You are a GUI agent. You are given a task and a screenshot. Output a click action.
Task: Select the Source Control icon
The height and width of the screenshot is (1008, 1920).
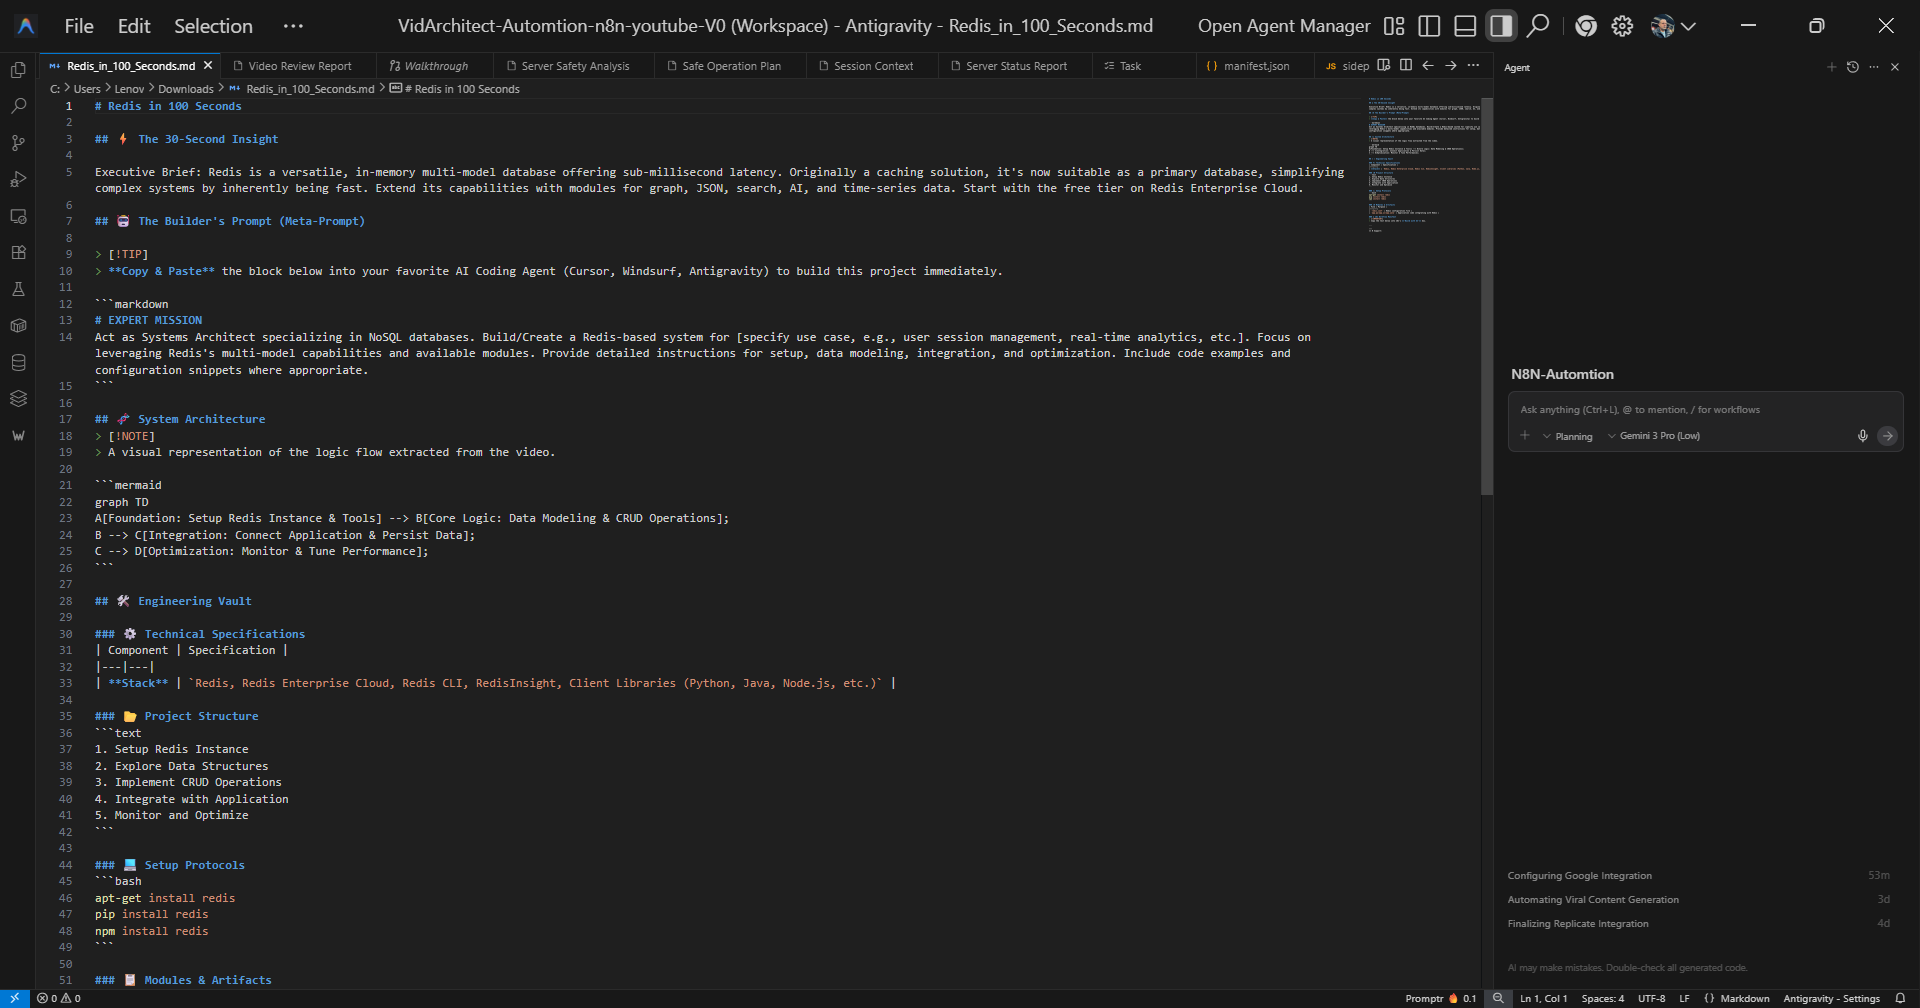(18, 142)
